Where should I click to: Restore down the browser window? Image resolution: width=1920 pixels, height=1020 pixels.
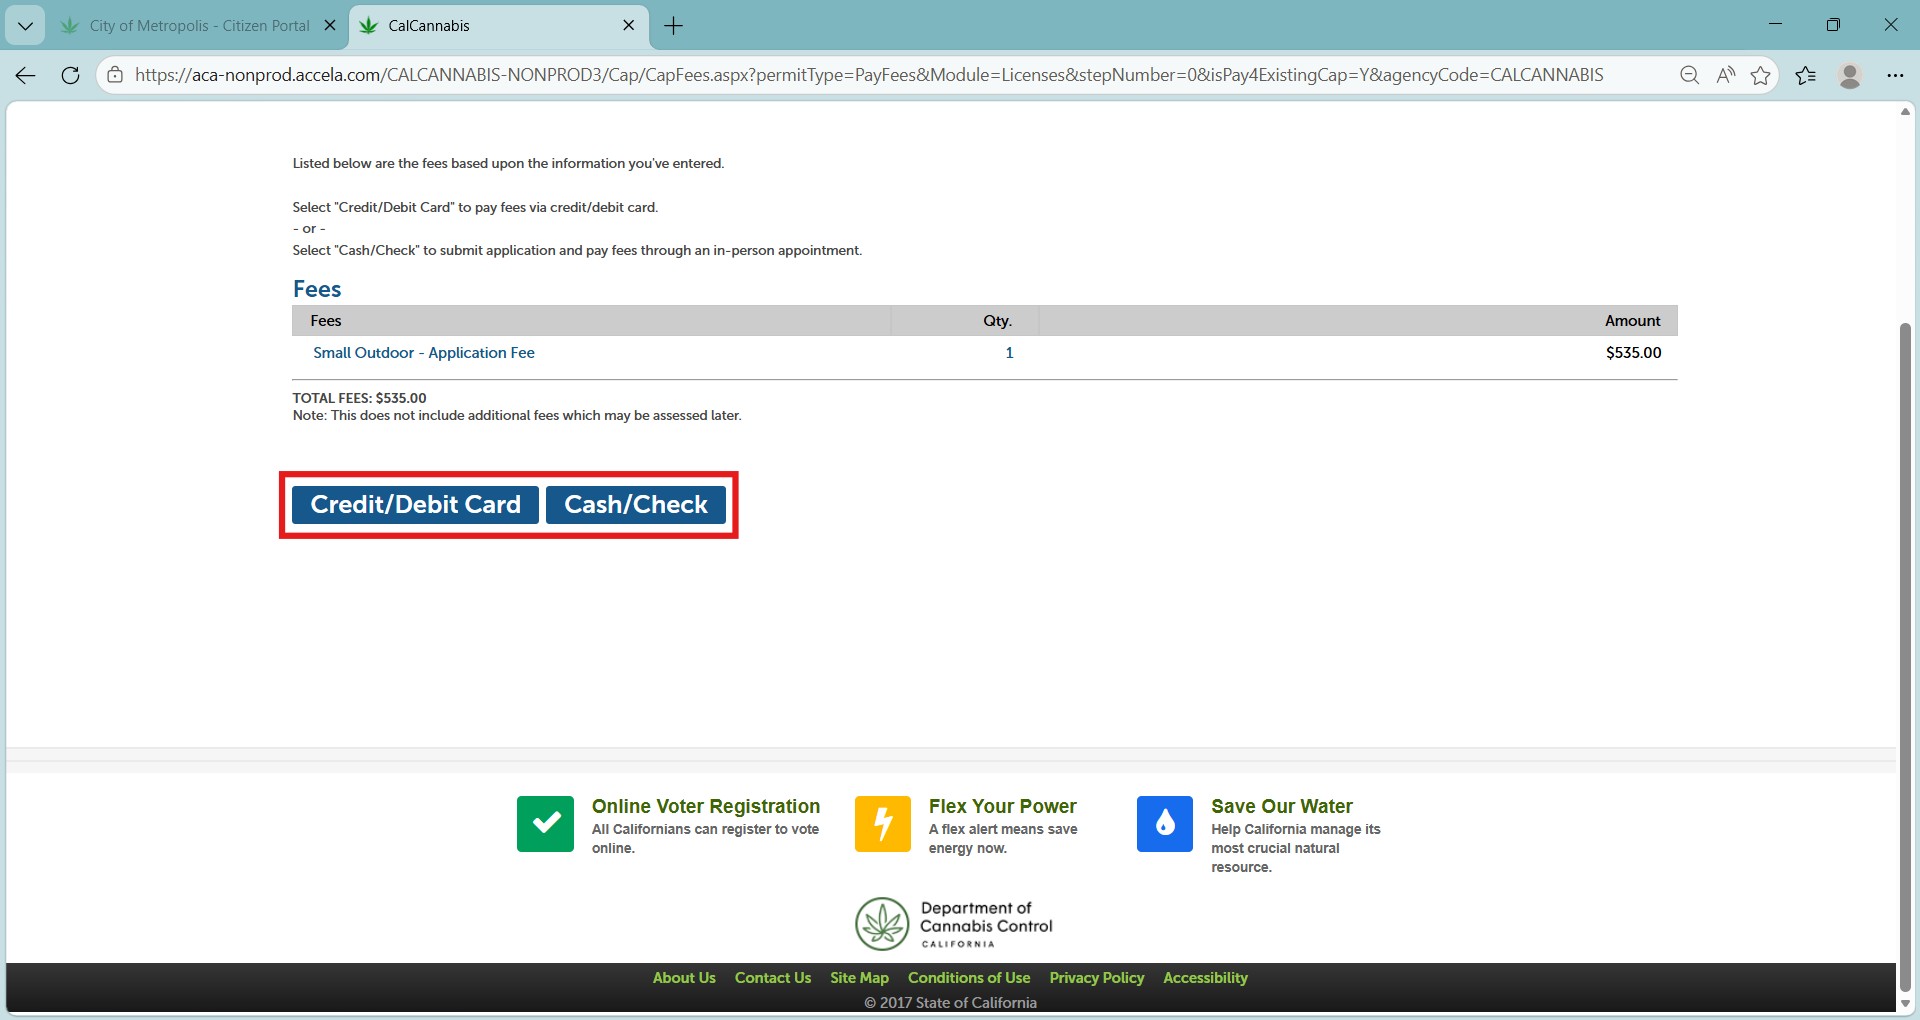tap(1833, 25)
